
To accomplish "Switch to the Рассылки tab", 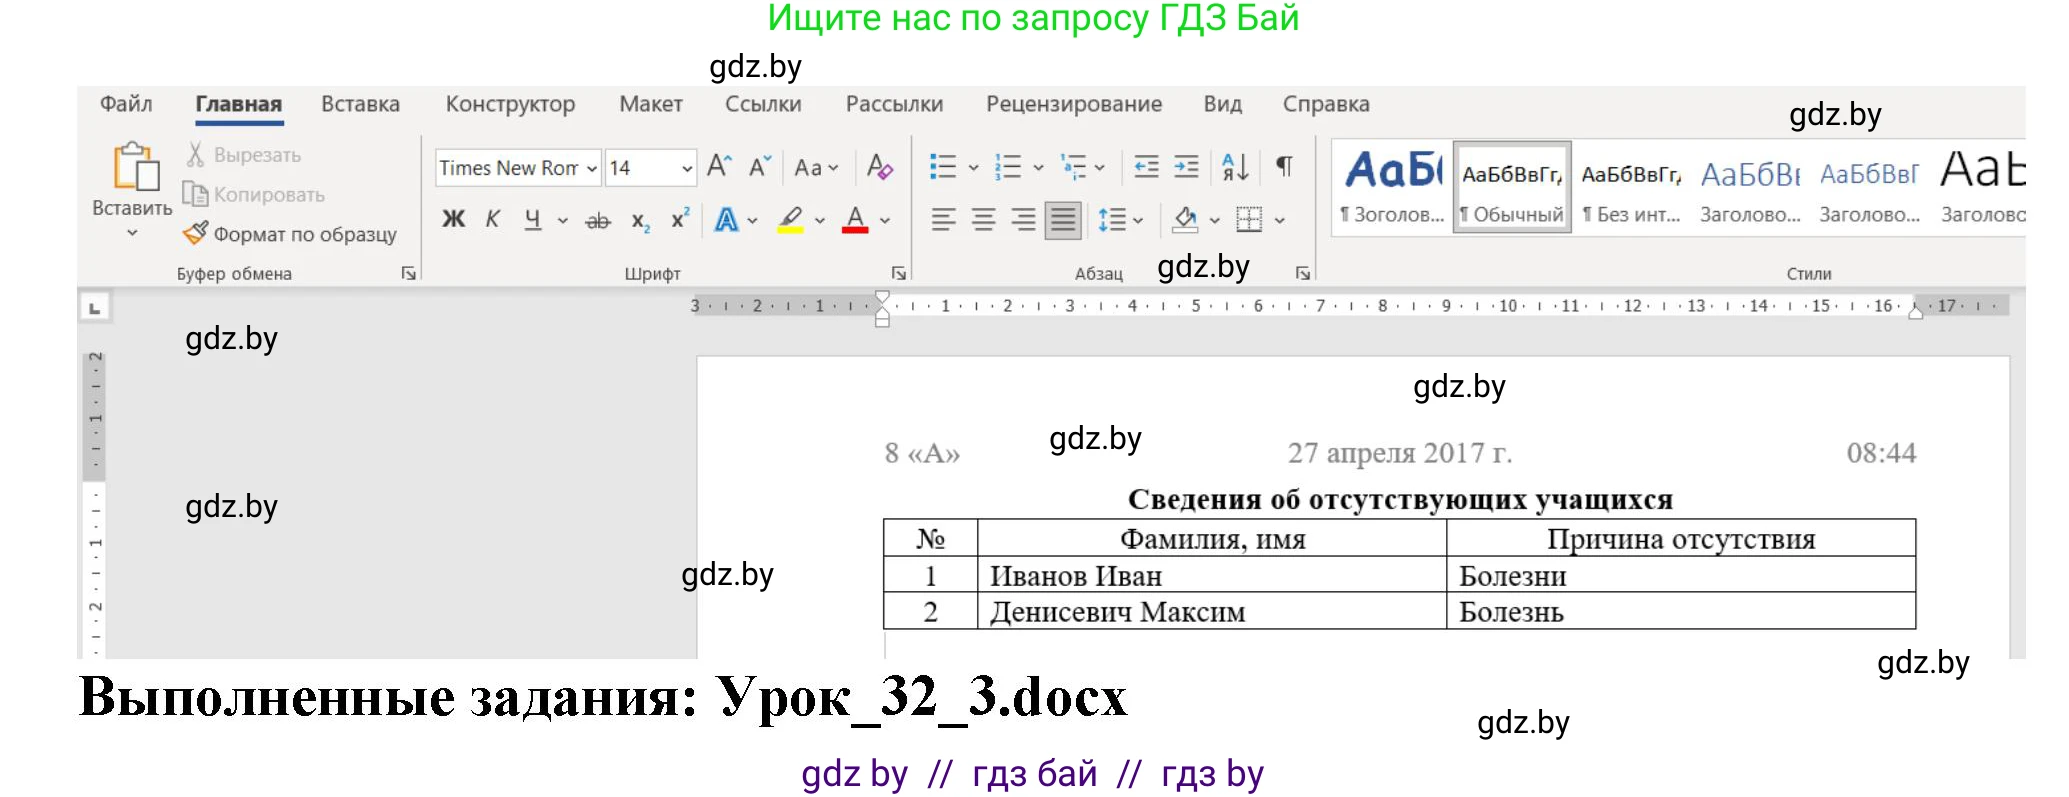I will pos(894,104).
